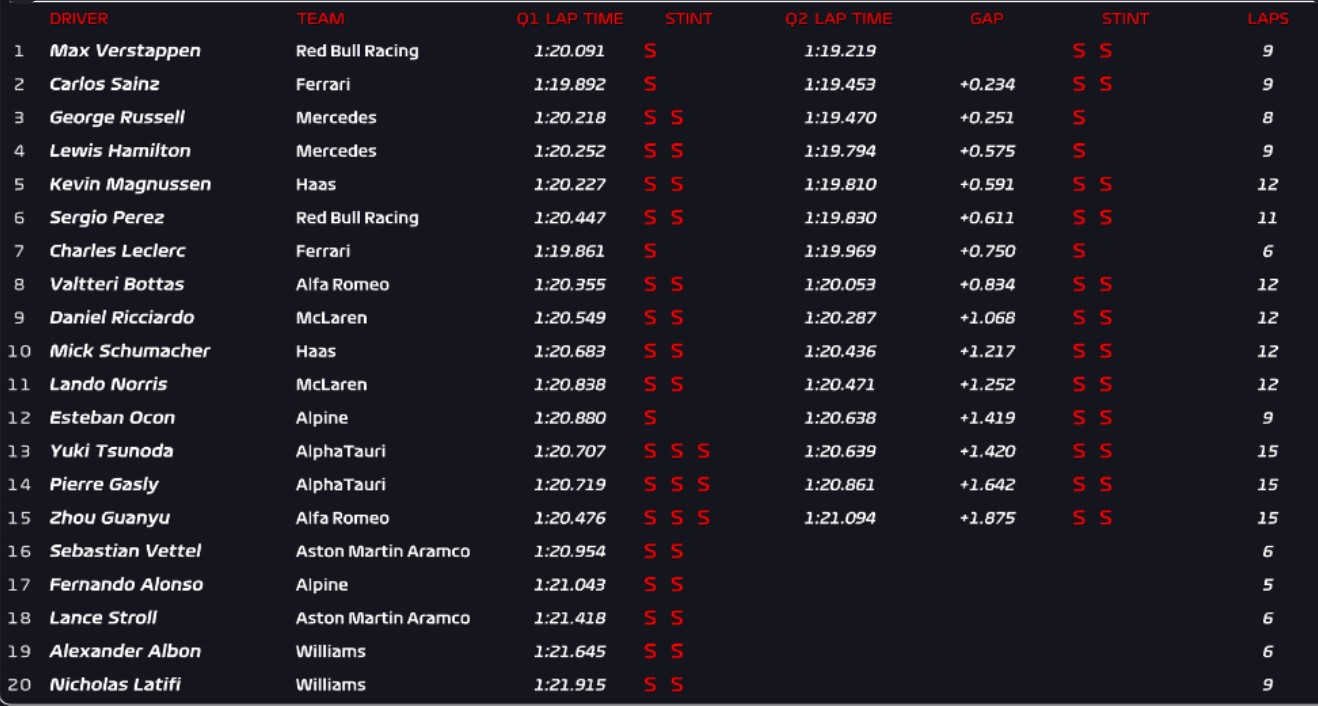Viewport: 1318px width, 706px height.
Task: Click Verstappen's Q2 lap time 1:19.219
Action: point(839,51)
